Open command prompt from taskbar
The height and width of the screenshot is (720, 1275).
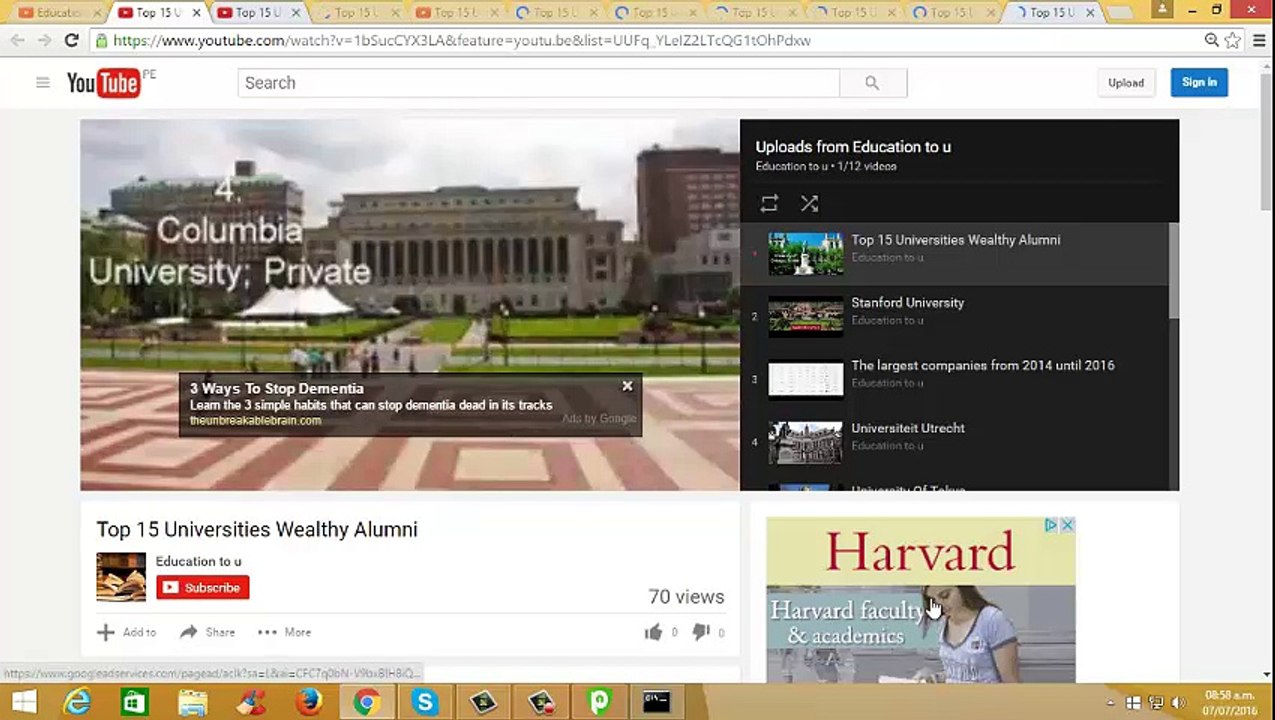656,702
